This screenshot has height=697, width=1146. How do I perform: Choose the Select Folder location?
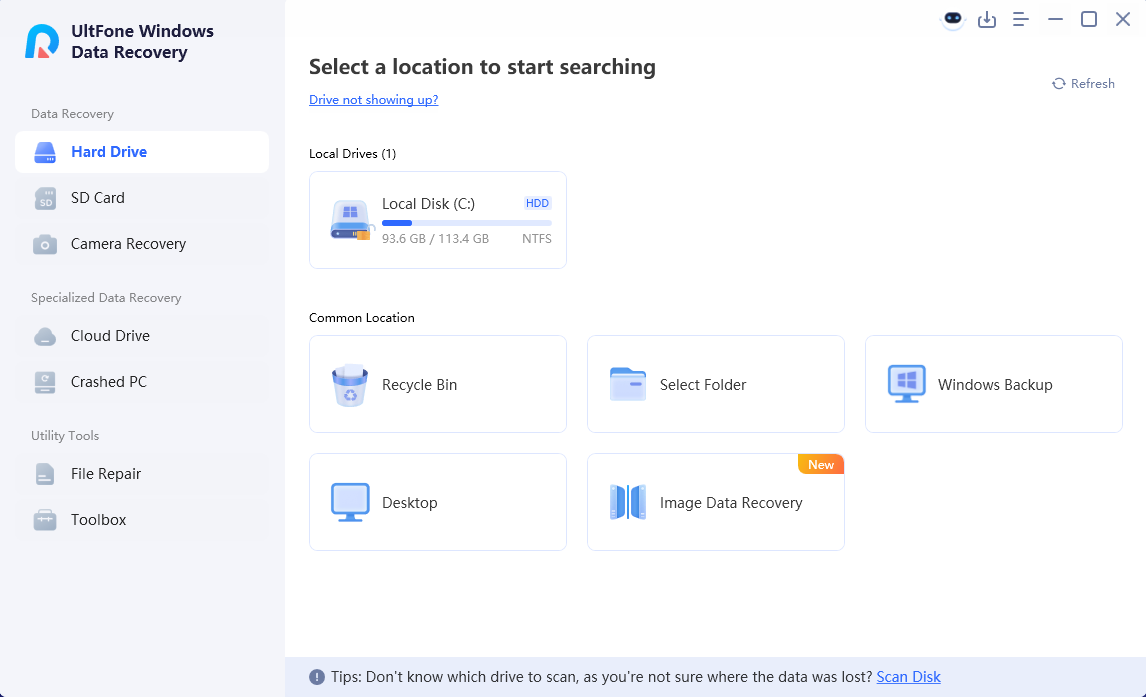click(715, 385)
